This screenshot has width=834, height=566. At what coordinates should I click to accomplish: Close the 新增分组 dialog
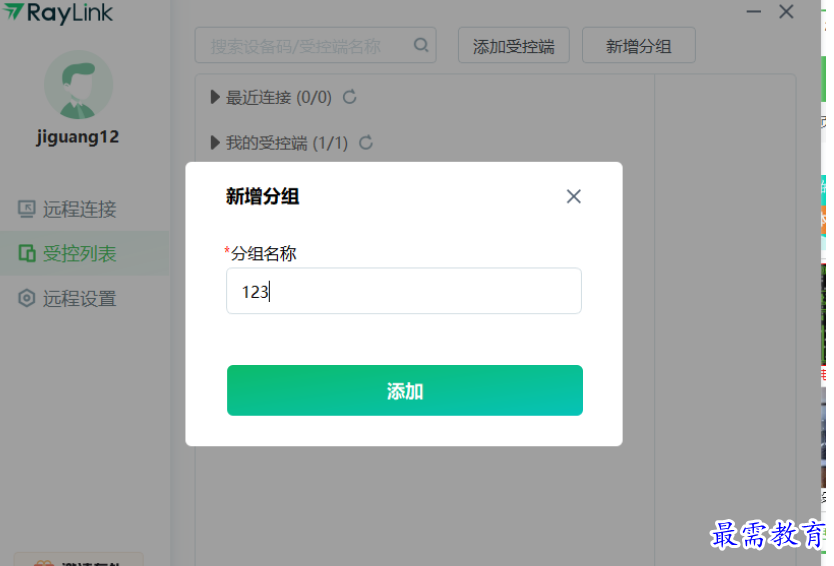click(x=573, y=196)
